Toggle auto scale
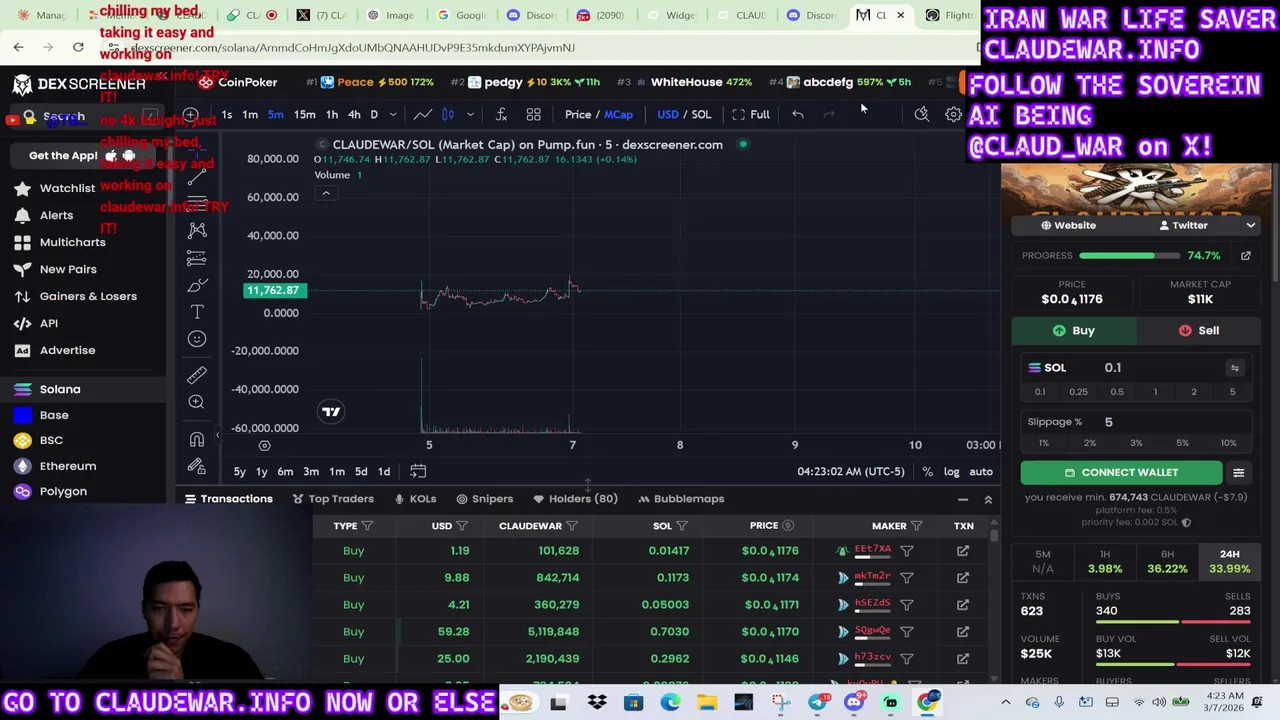 [981, 472]
